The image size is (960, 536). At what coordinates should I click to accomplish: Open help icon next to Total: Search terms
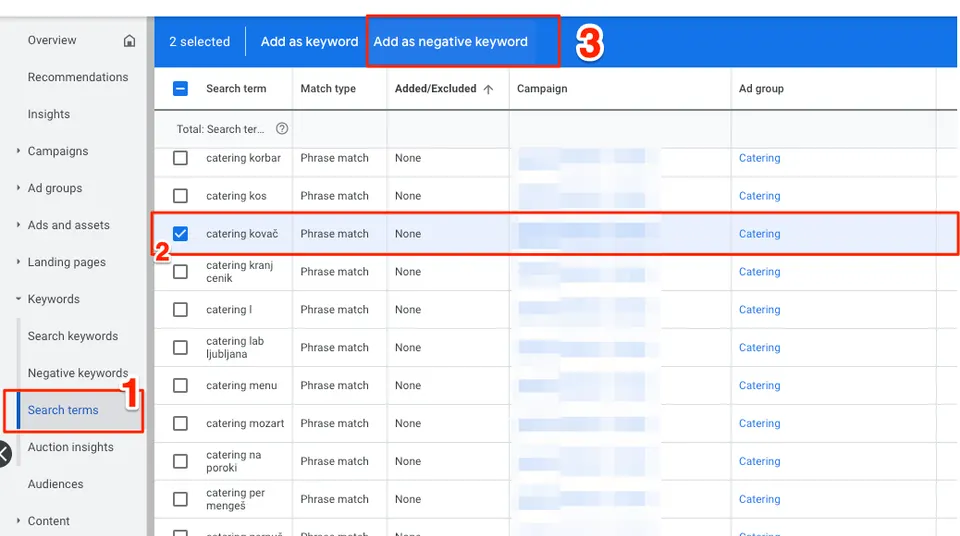pyautogui.click(x=282, y=129)
